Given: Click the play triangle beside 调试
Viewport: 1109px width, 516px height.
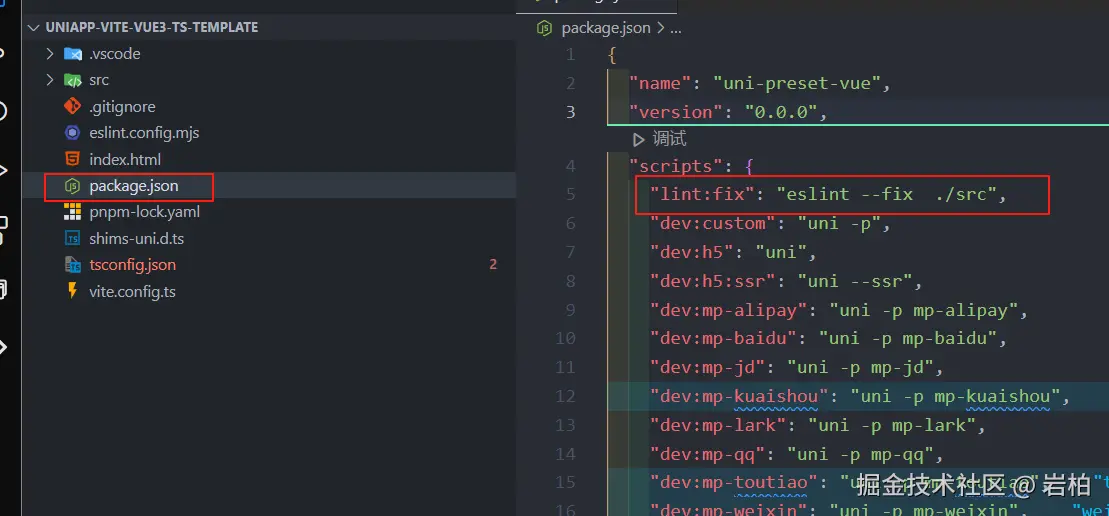Looking at the screenshot, I should [639, 139].
